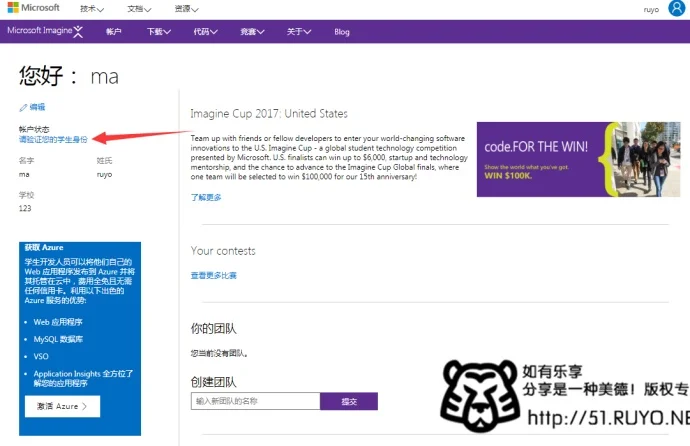The height and width of the screenshot is (446, 690).
Task: Click the 激活 Azure button
Action: tap(62, 406)
